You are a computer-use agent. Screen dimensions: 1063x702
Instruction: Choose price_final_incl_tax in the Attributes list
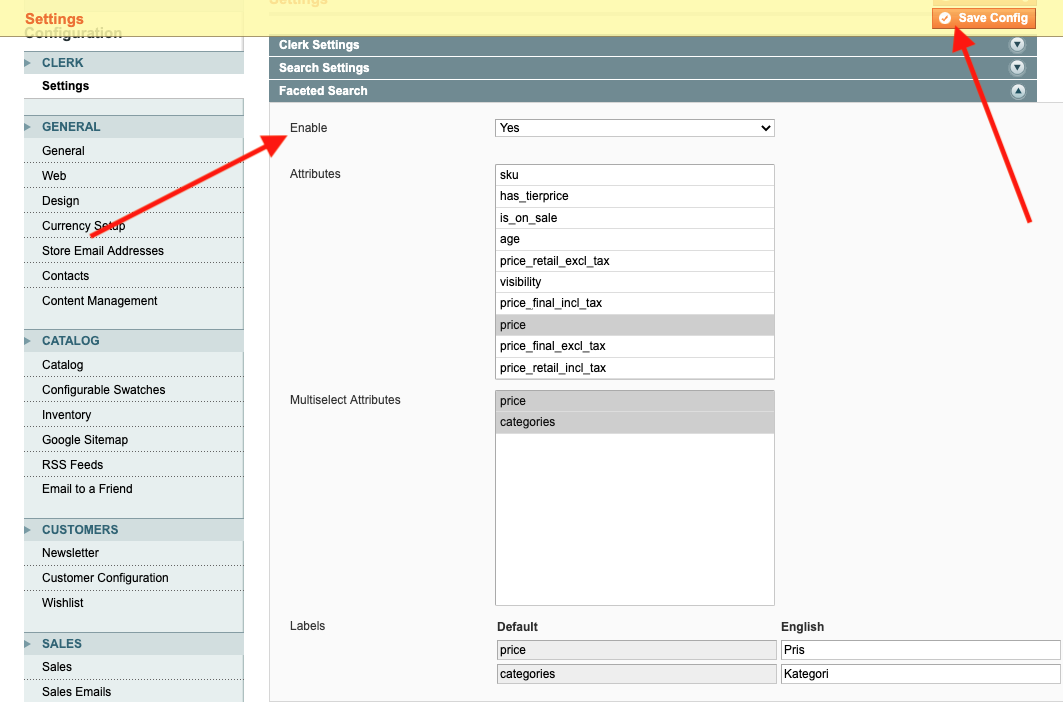click(634, 303)
